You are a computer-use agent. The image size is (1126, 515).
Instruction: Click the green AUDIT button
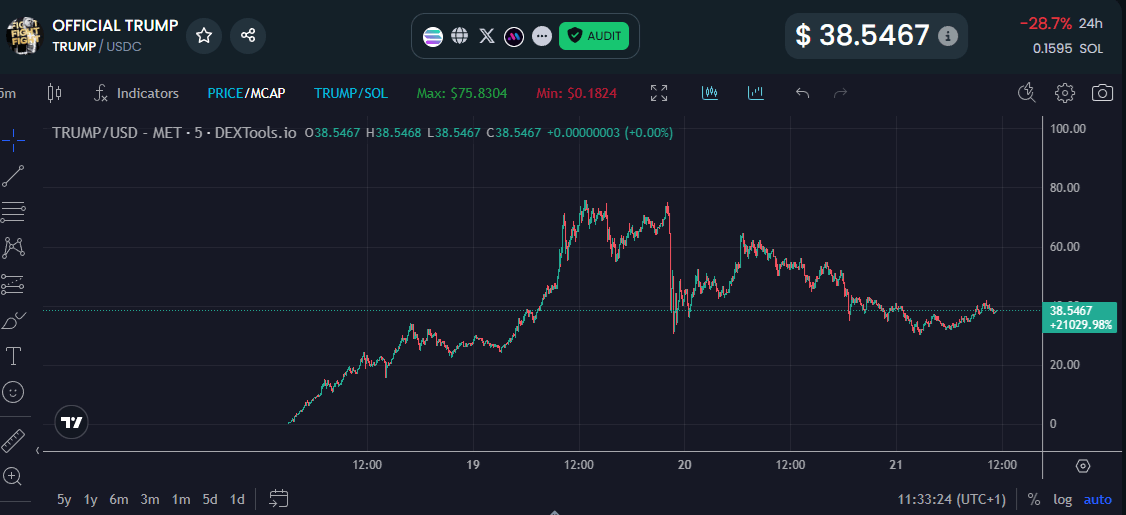tap(594, 36)
